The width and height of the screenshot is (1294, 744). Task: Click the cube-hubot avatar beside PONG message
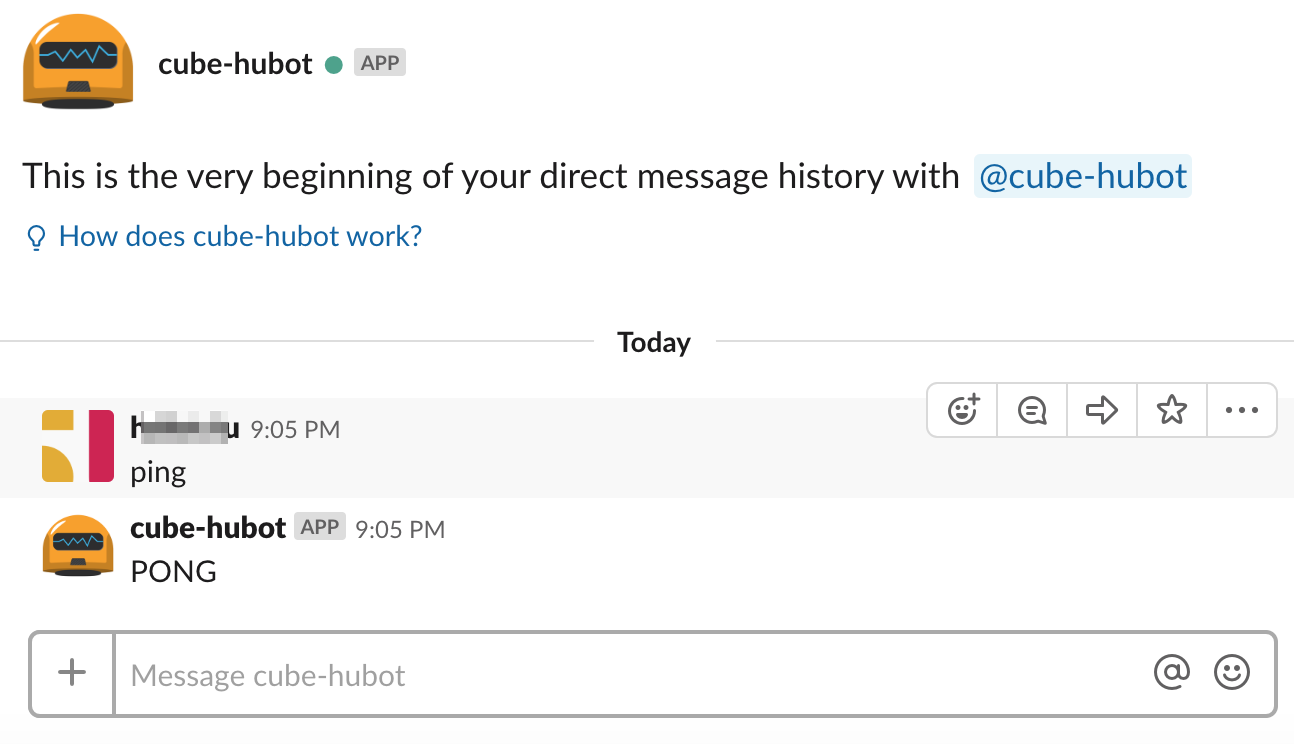[77, 546]
